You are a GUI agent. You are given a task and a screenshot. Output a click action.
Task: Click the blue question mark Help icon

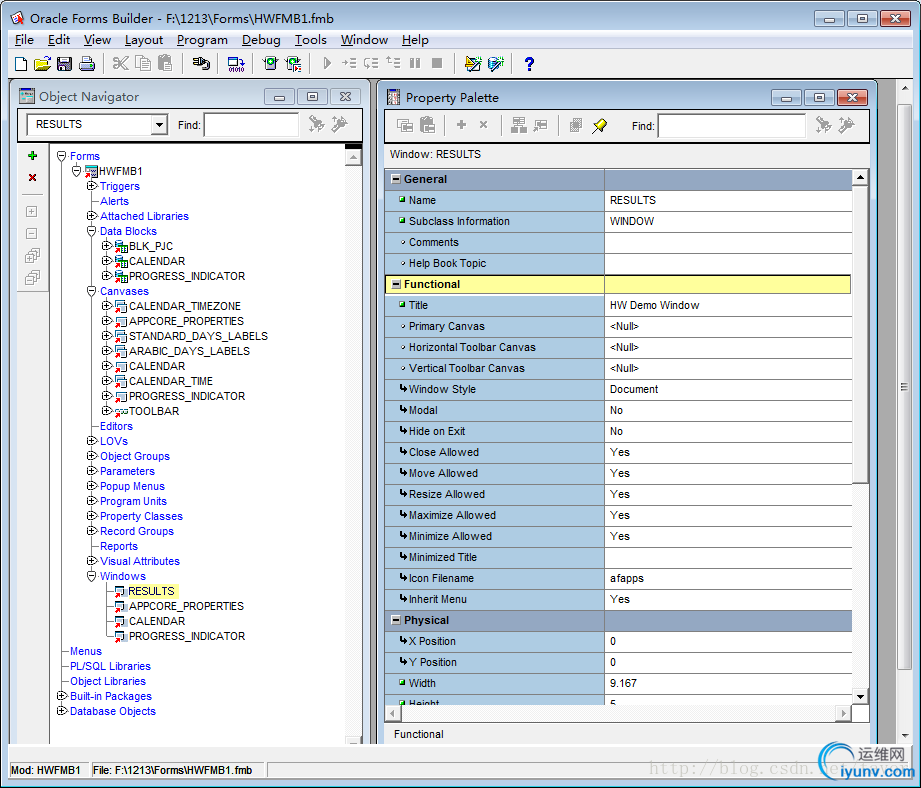click(x=529, y=63)
